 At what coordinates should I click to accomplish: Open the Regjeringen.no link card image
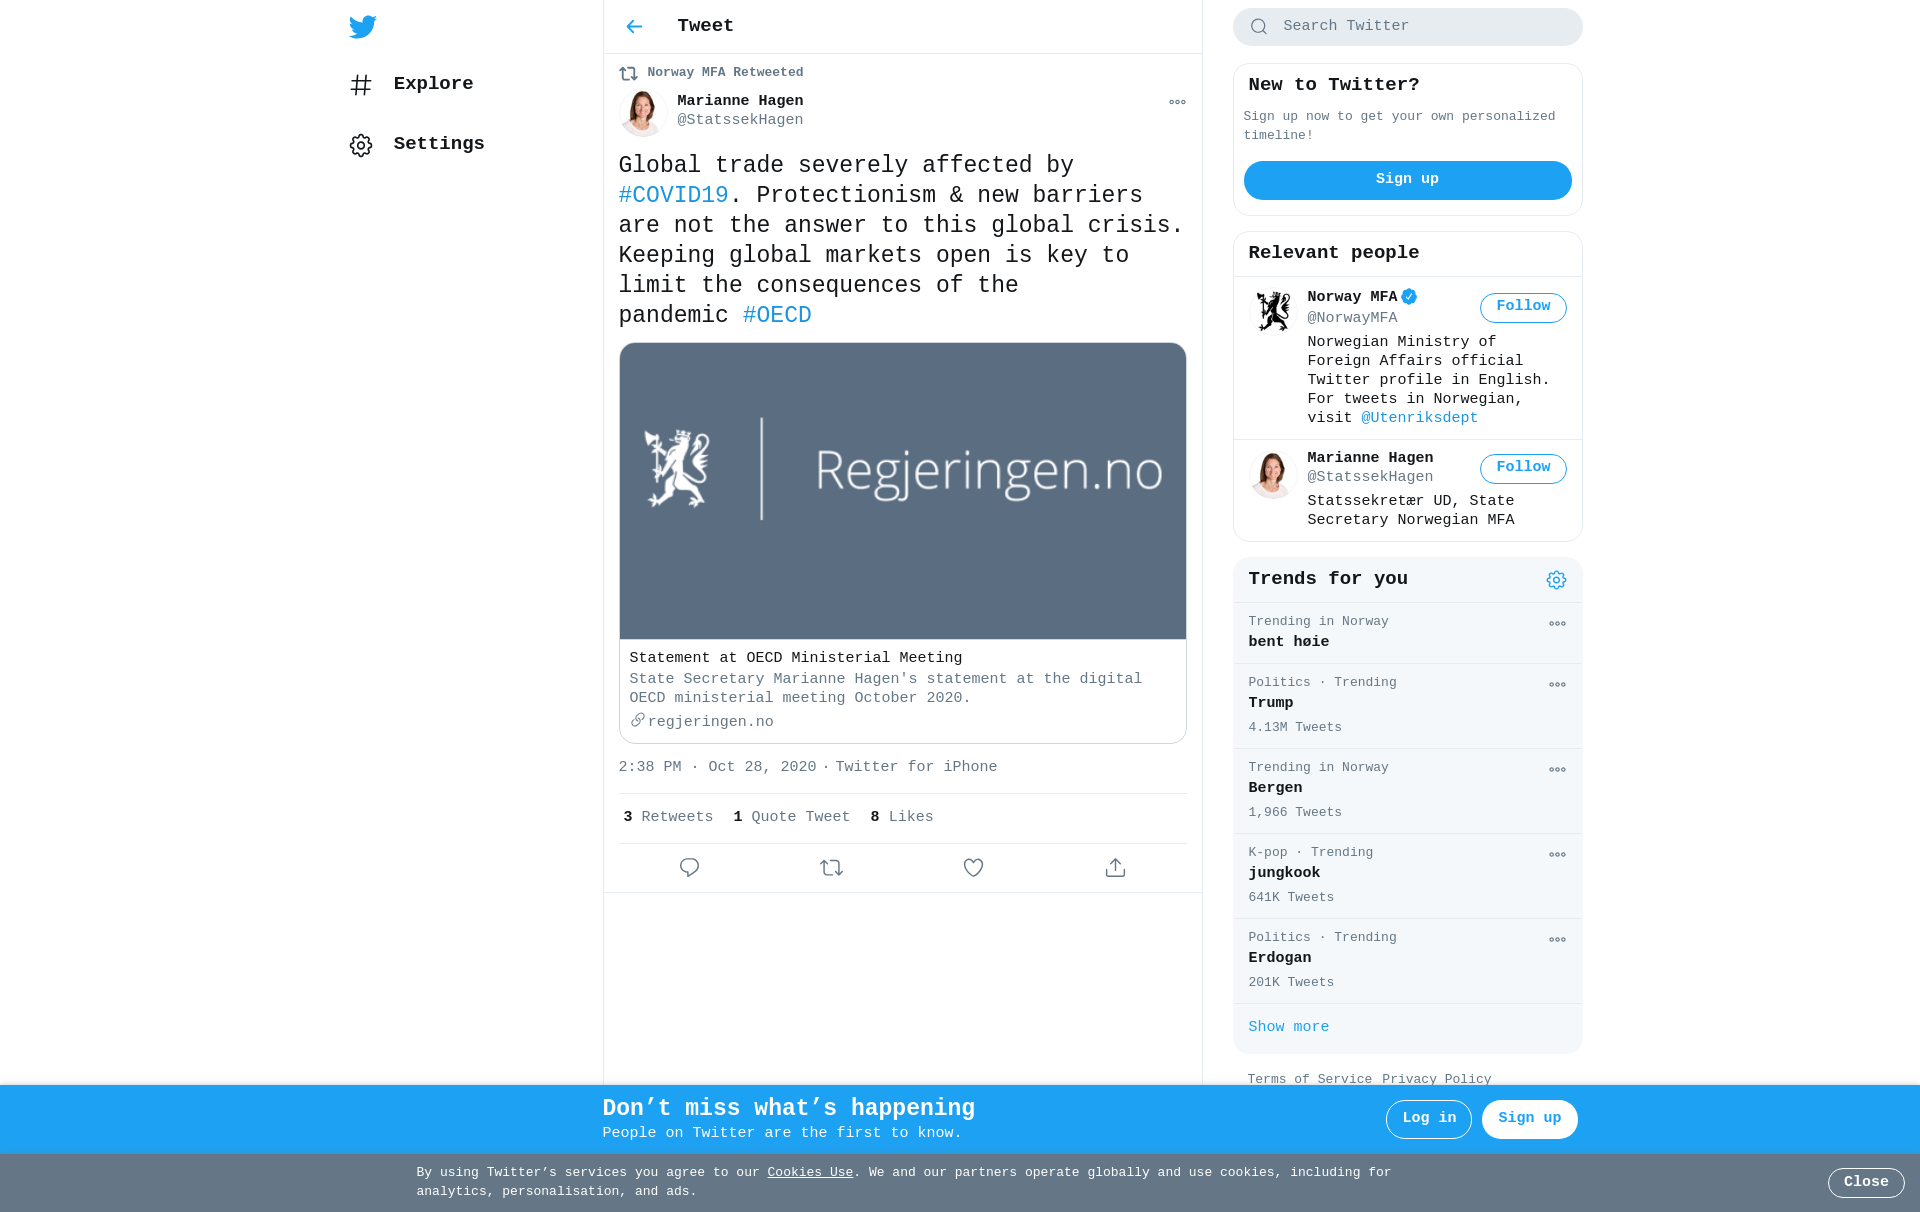tap(902, 491)
